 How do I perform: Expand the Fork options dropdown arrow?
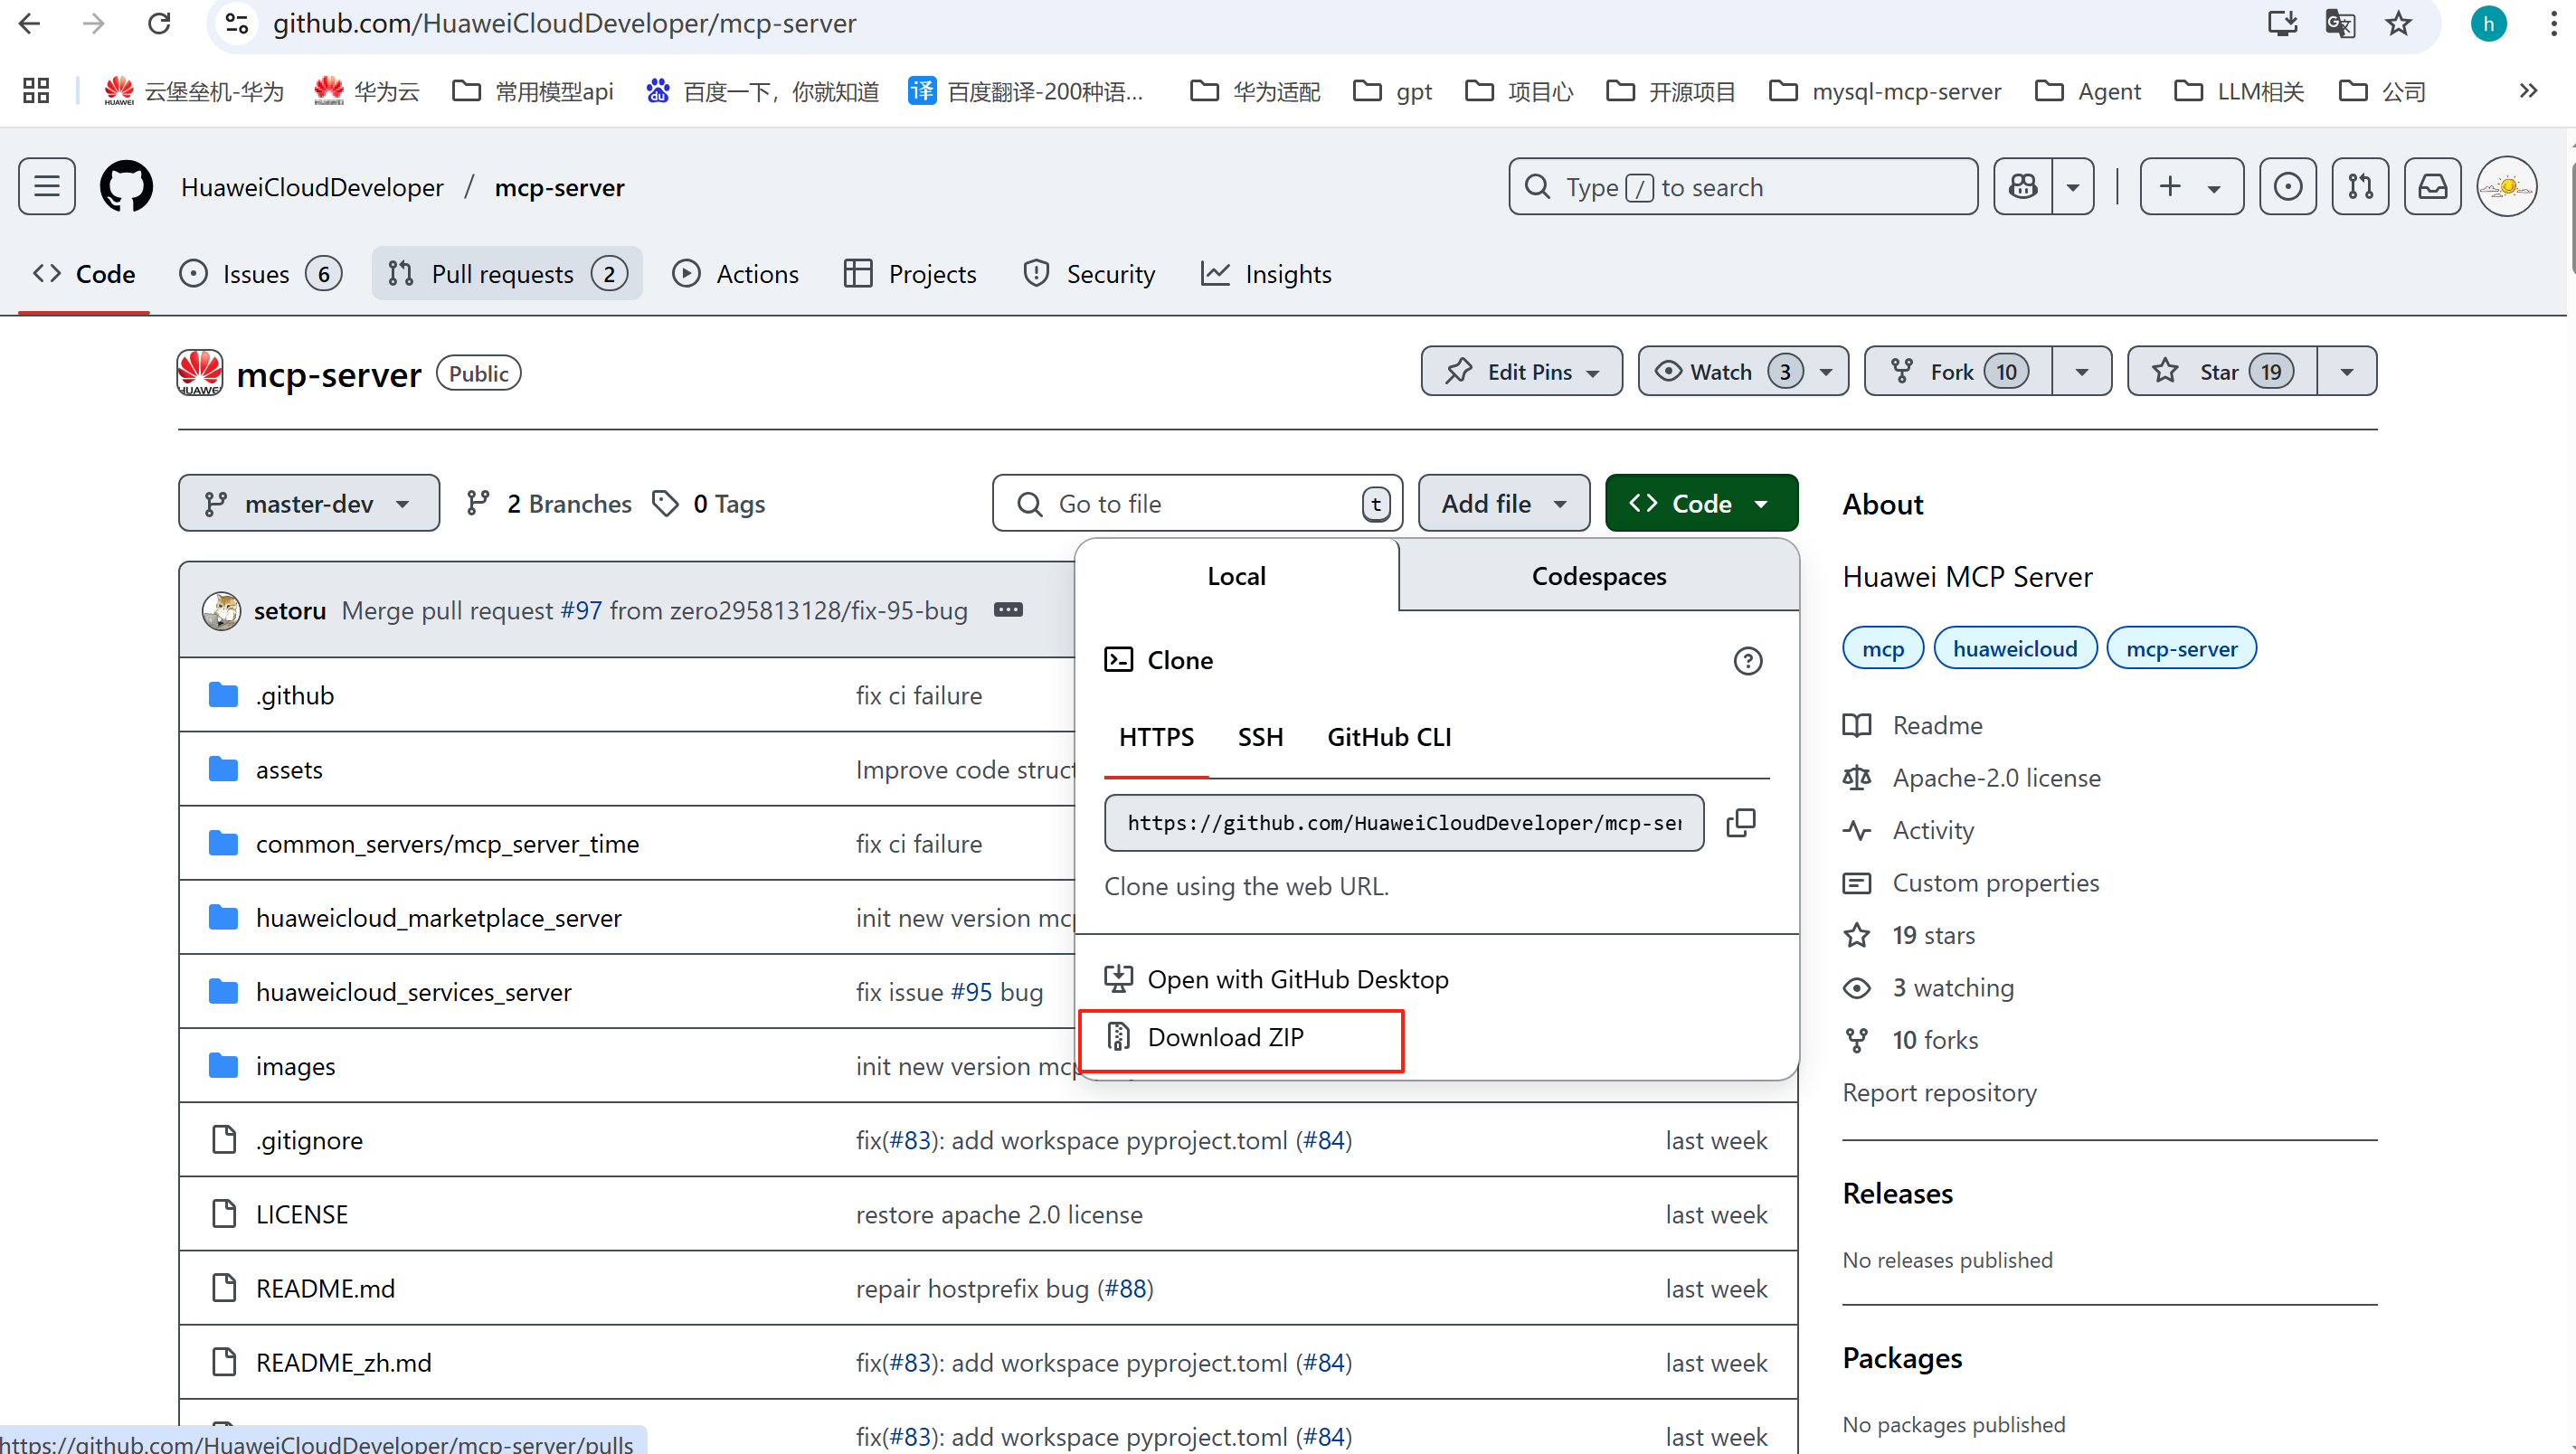2081,372
